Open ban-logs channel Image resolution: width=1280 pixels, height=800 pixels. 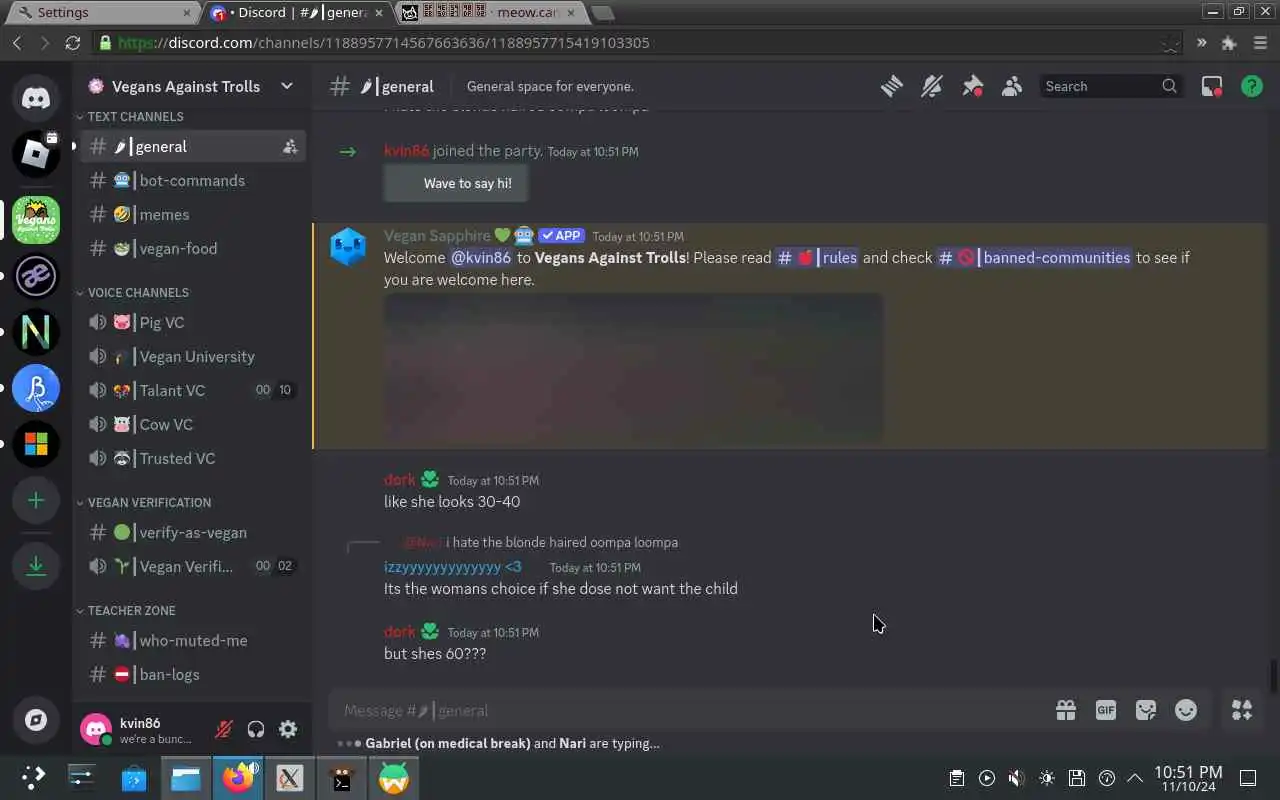[x=193, y=675]
